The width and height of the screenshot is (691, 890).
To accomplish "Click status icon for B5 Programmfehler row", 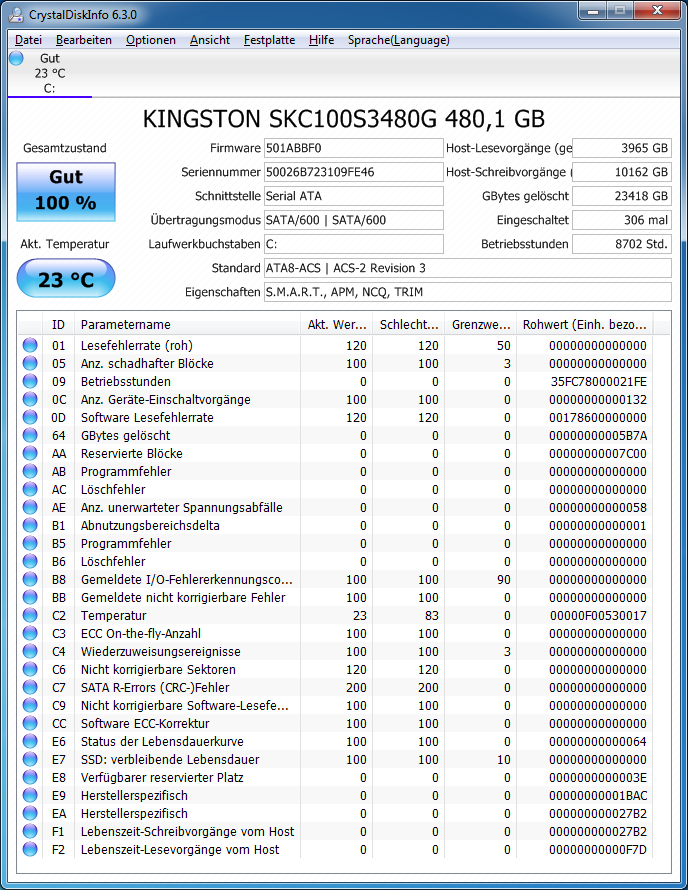I will pyautogui.click(x=30, y=543).
